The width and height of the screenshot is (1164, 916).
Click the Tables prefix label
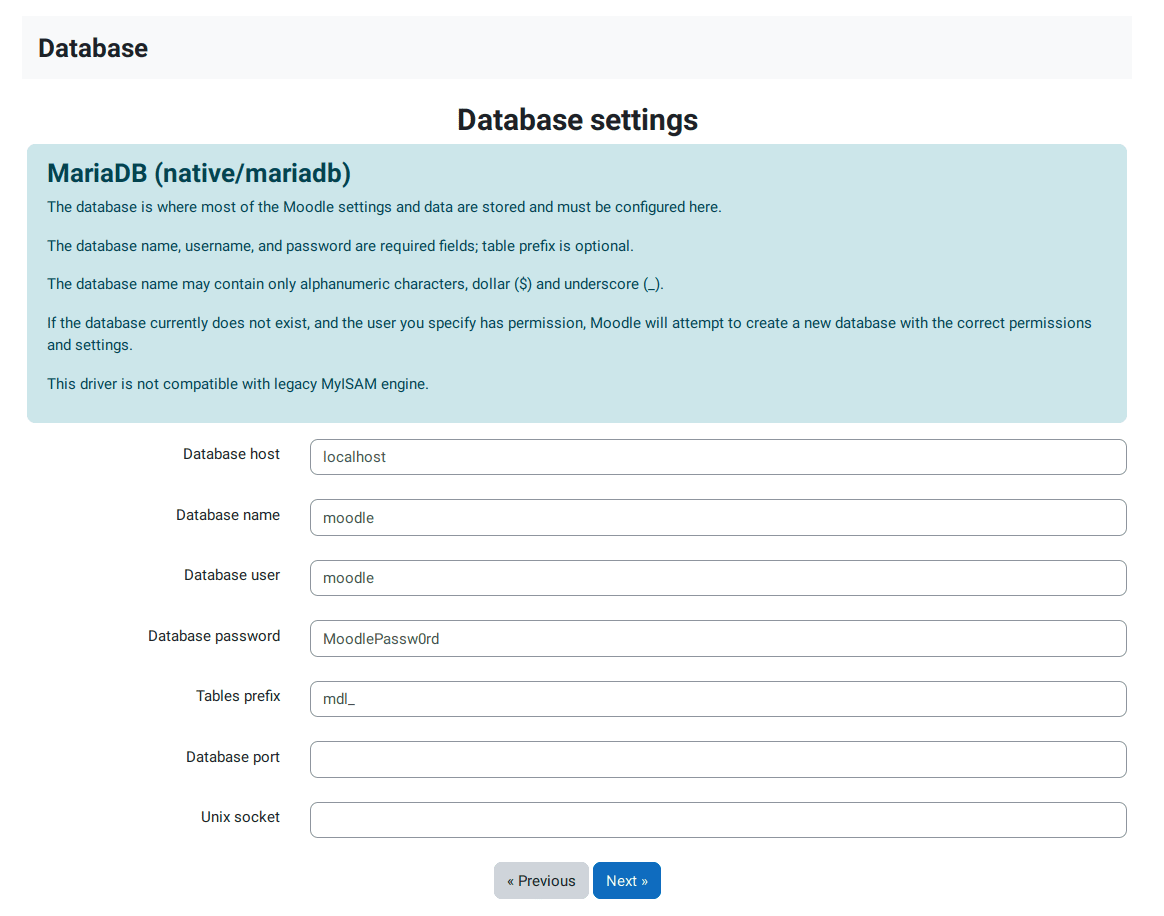pyautogui.click(x=238, y=696)
